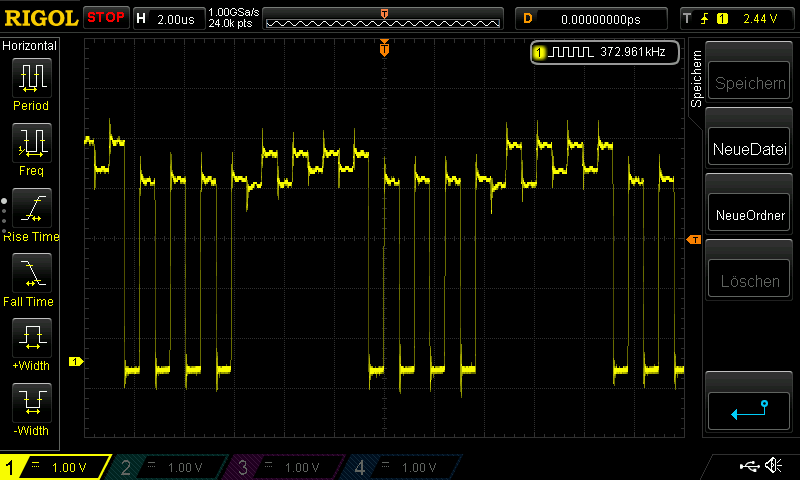Viewport: 800px width, 480px height.
Task: Click the Horizontal measurement menu label
Action: (x=30, y=46)
